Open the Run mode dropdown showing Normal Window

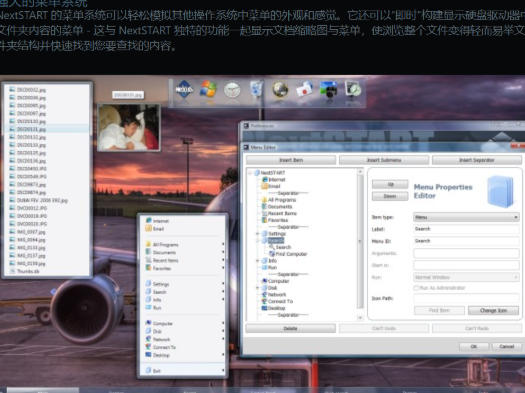[x=466, y=277]
